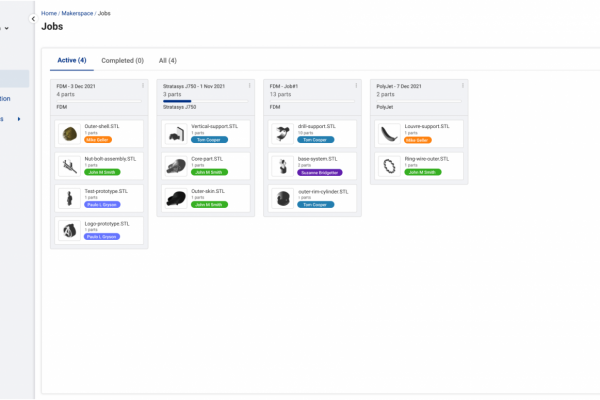Select the Active (4) tab

click(x=72, y=61)
